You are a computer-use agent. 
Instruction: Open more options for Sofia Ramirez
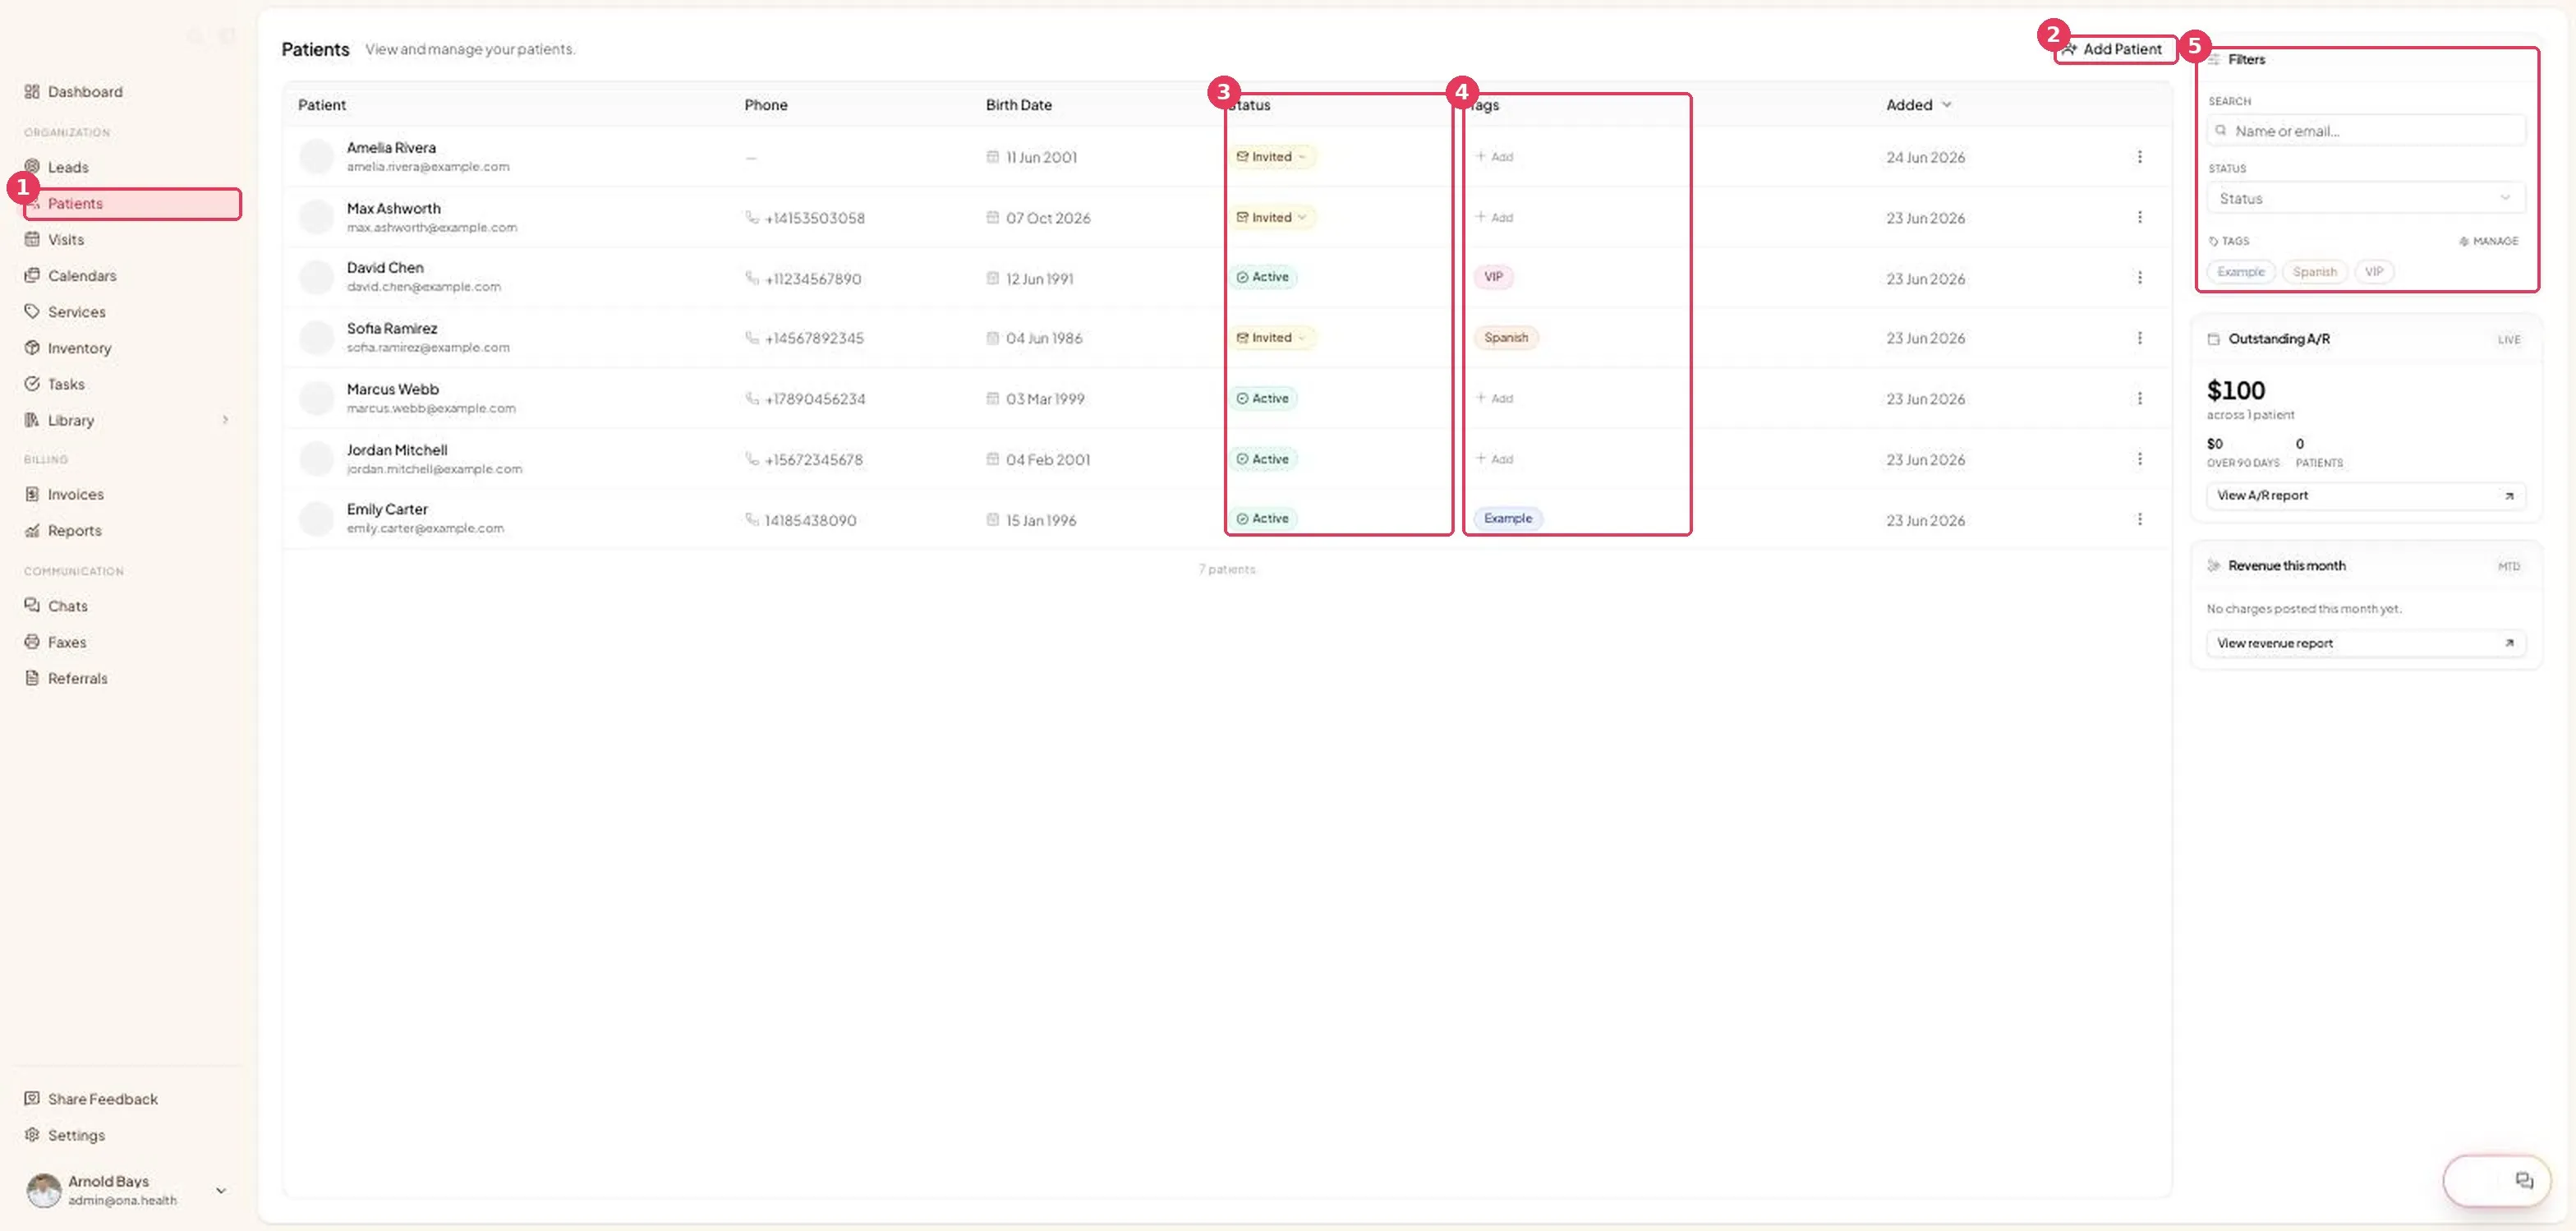[2139, 338]
